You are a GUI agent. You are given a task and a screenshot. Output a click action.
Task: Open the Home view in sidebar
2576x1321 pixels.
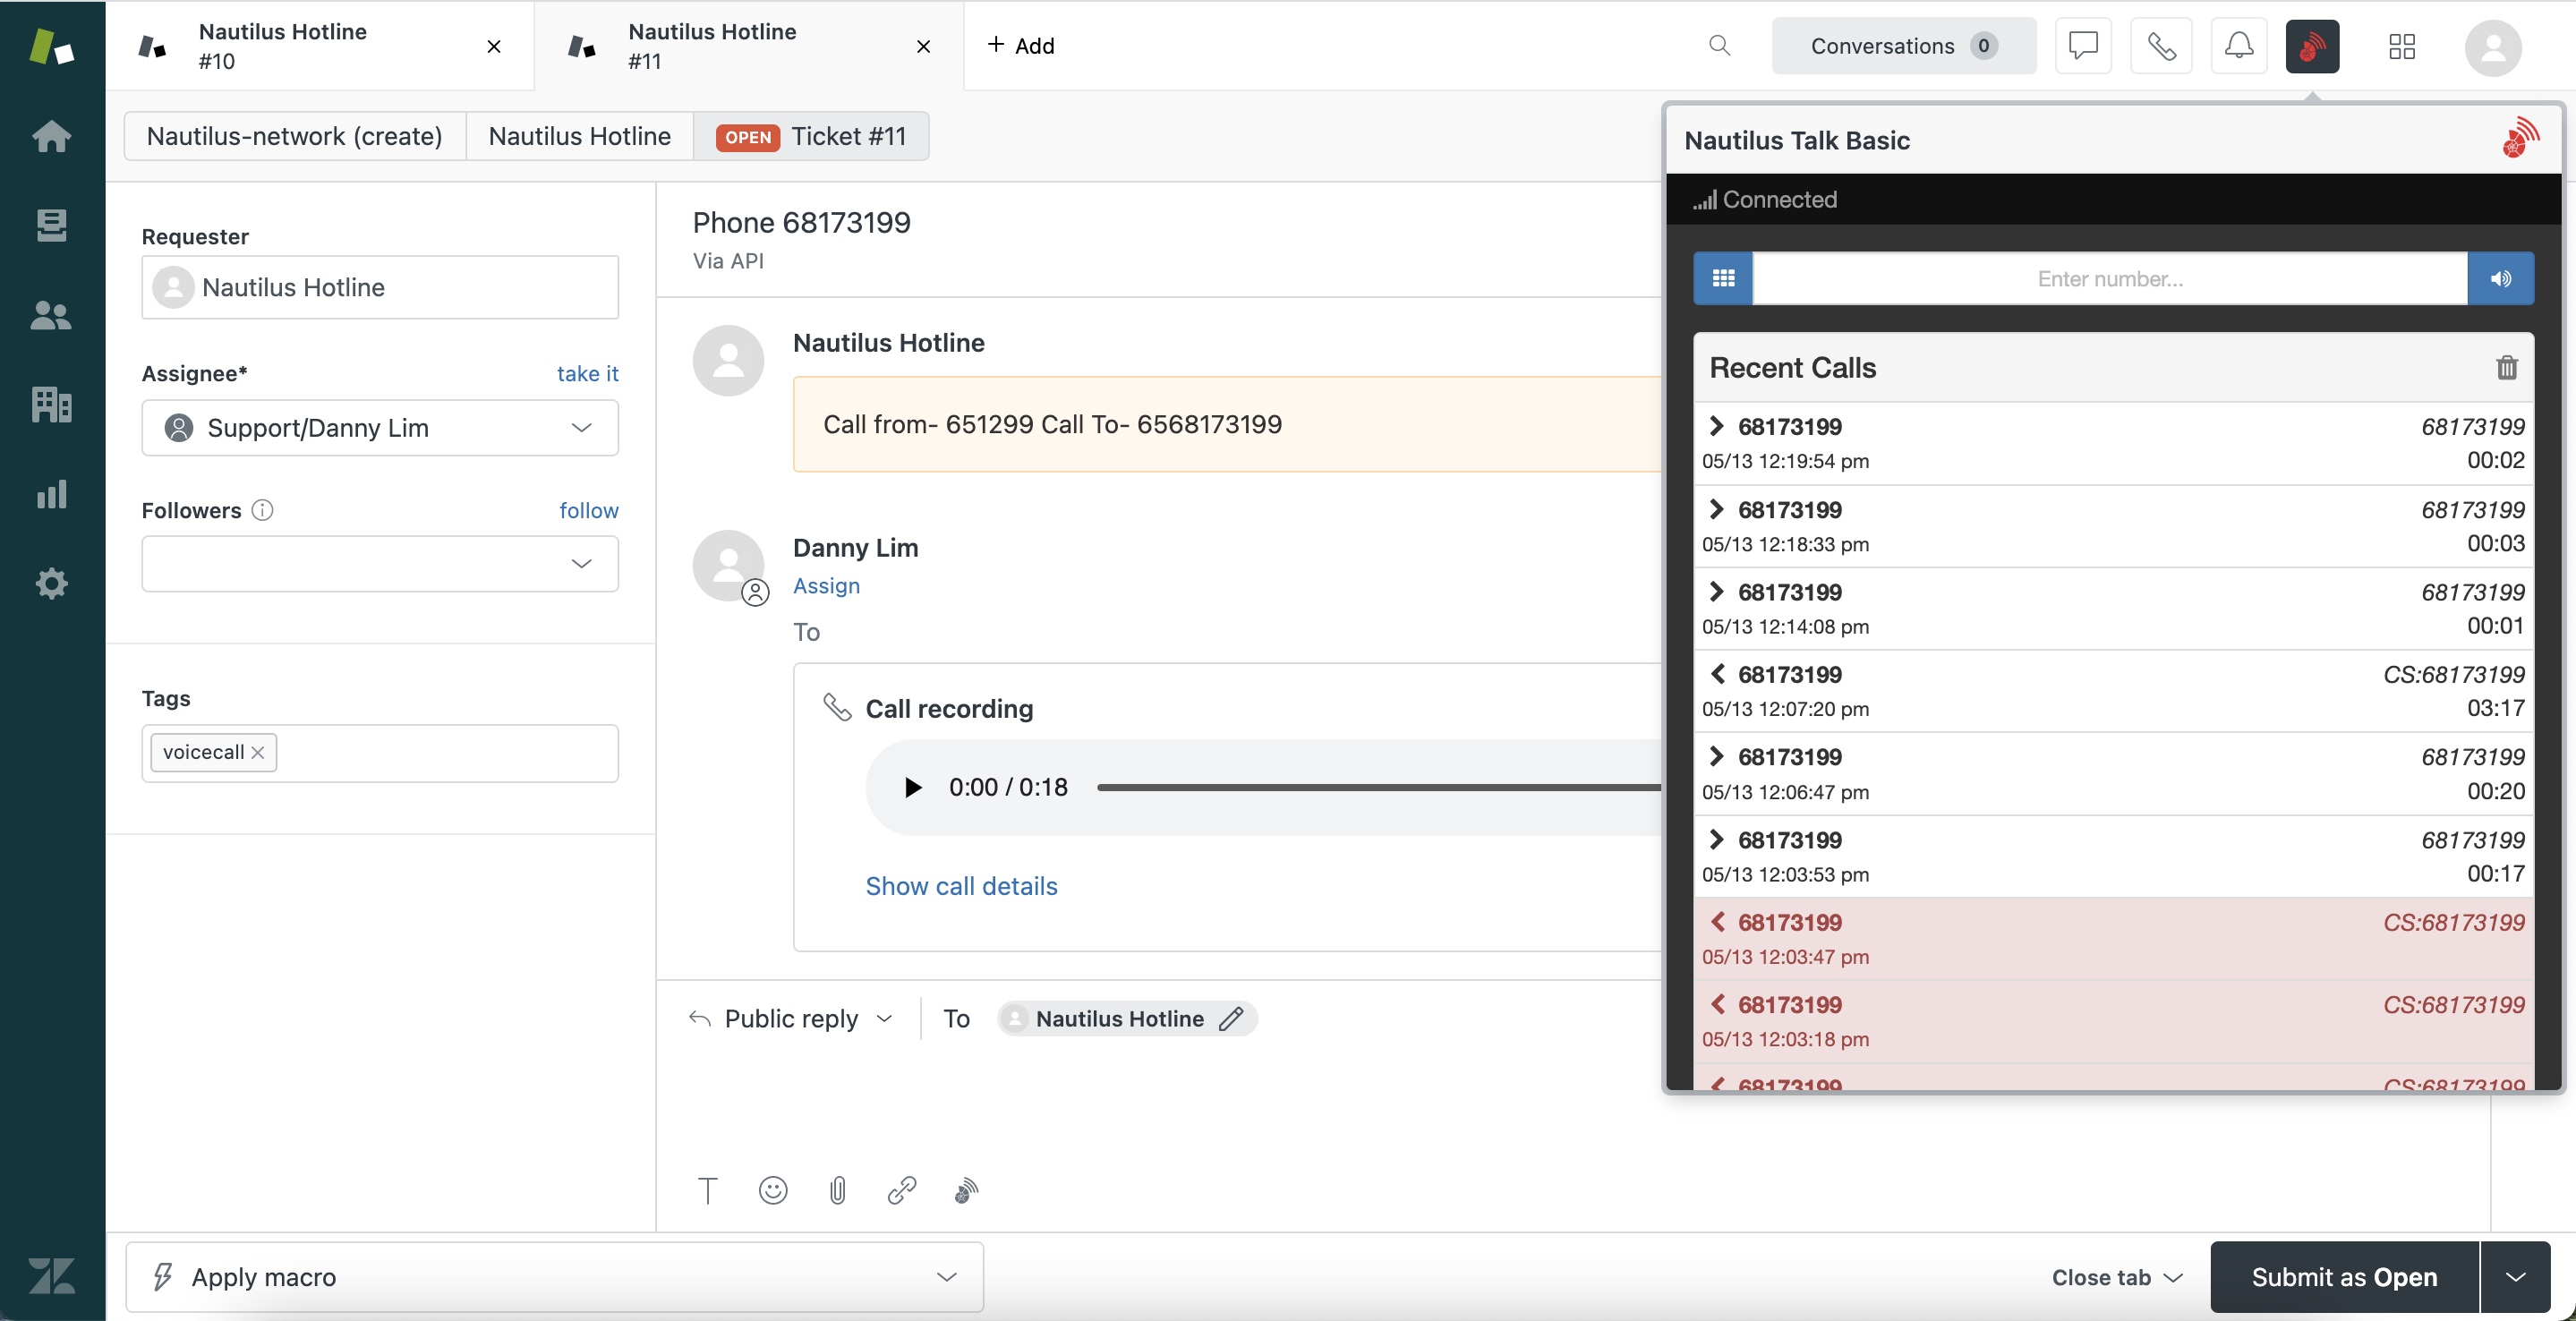pyautogui.click(x=51, y=136)
